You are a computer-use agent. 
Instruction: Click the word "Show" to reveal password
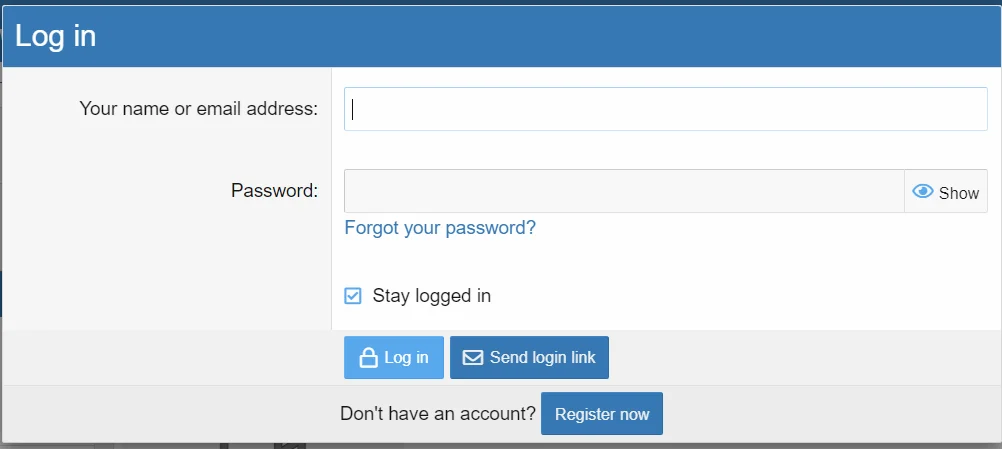click(x=959, y=193)
